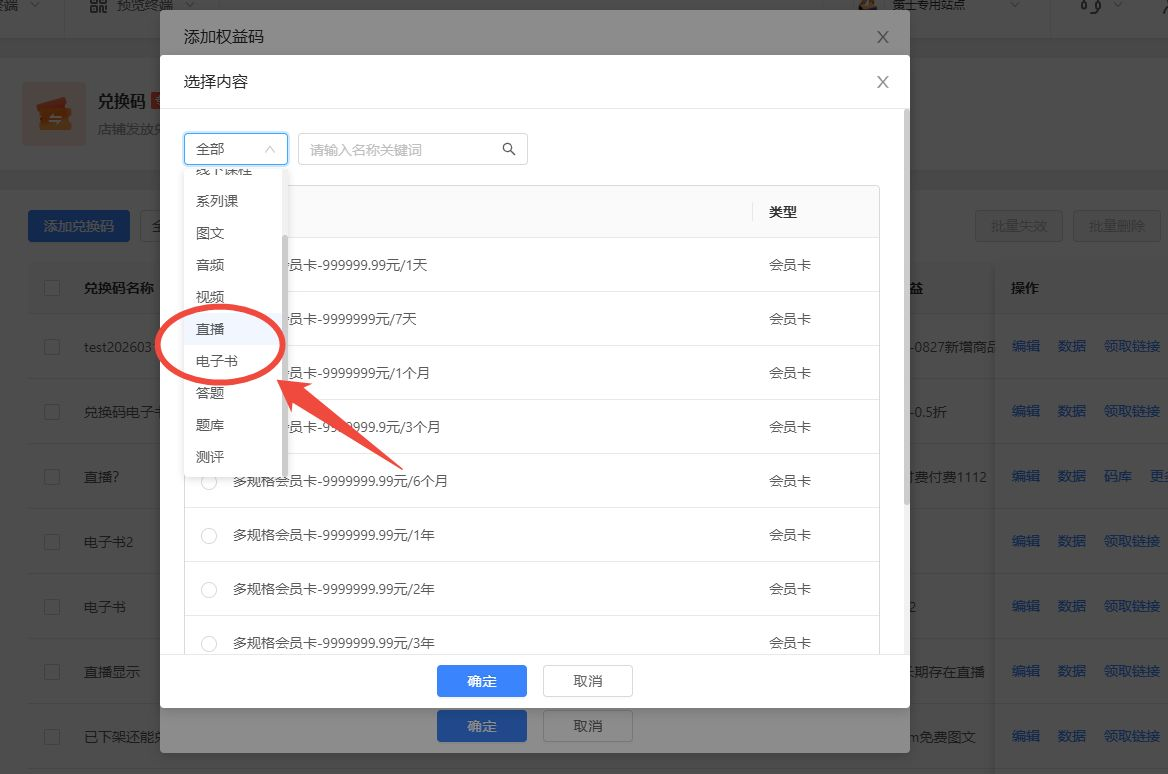Select radio for 多规格会员卡 1年 row
The image size is (1168, 774).
coord(209,536)
